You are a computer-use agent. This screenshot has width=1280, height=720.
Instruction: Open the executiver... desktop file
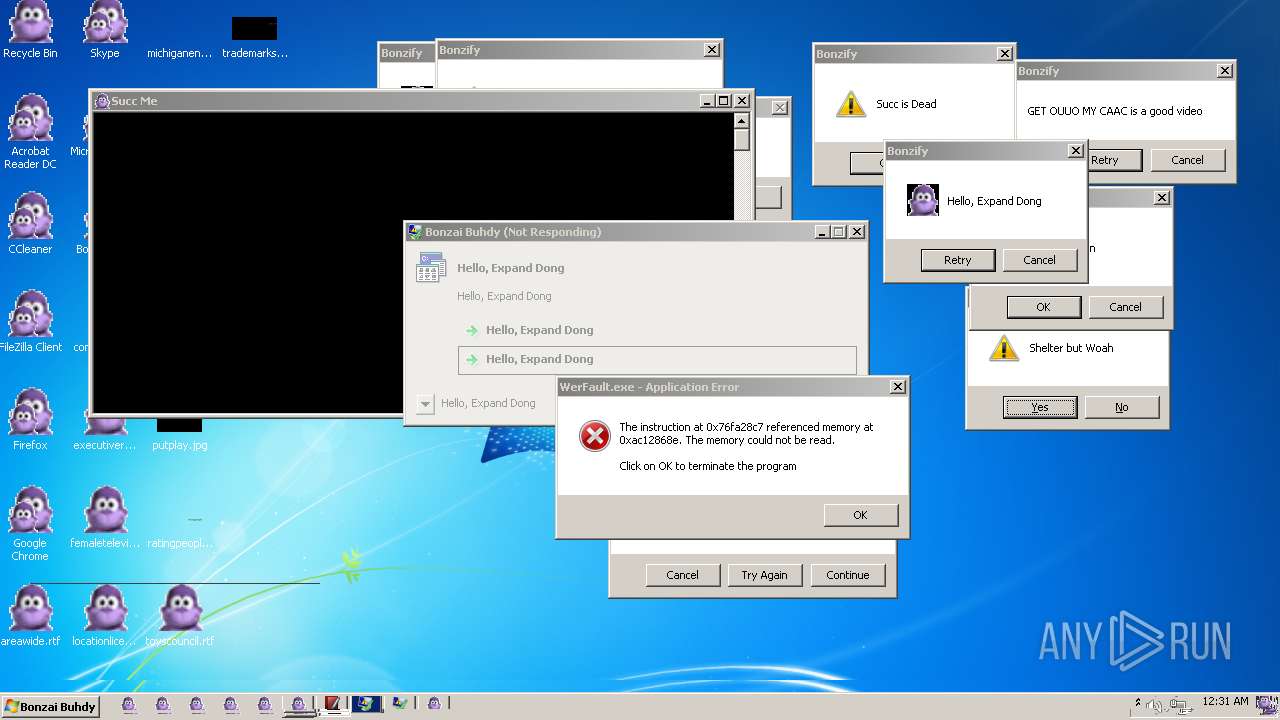point(105,436)
